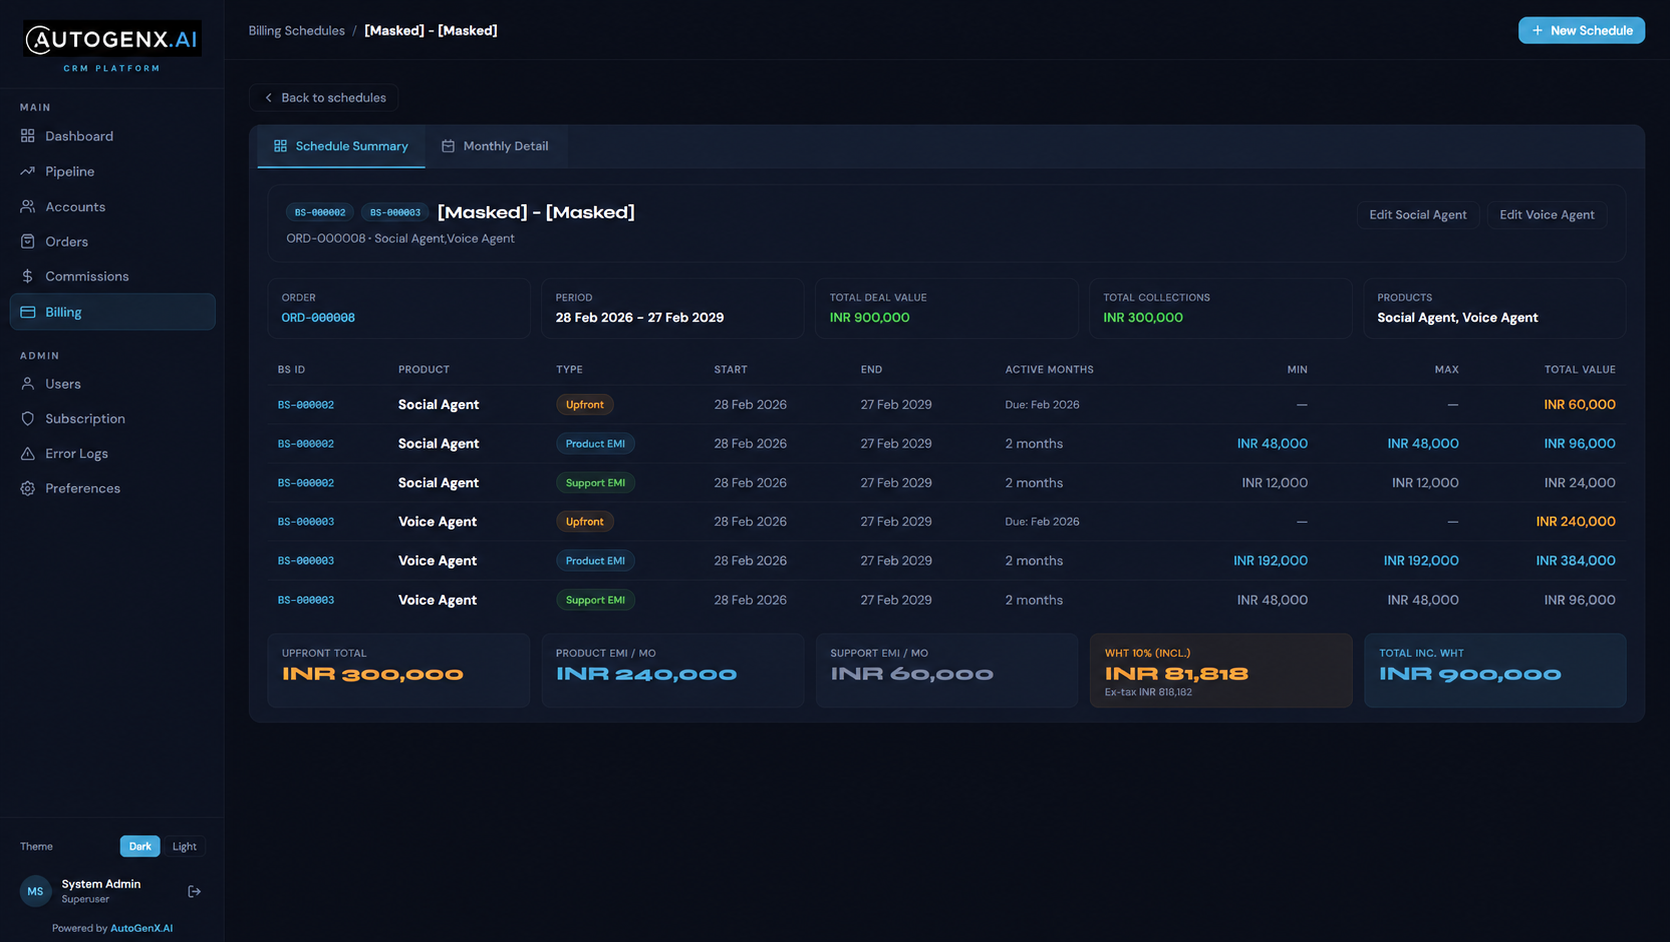Click the Product EMI / MO card
The image size is (1670, 942).
click(x=672, y=671)
